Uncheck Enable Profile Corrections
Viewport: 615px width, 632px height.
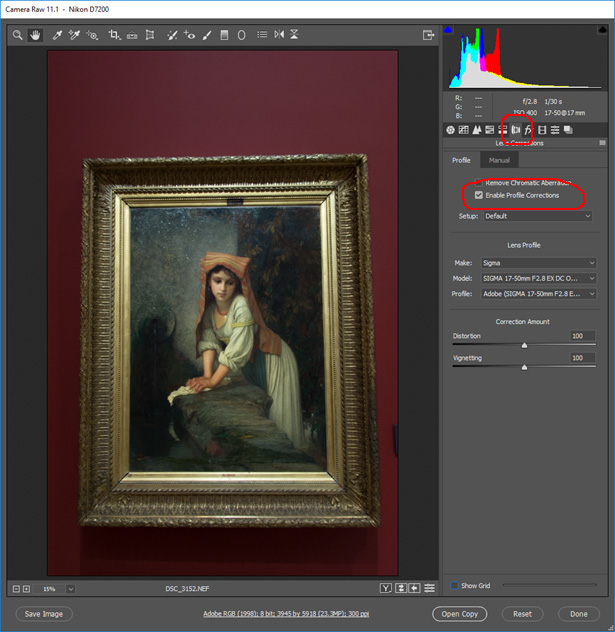tap(479, 195)
